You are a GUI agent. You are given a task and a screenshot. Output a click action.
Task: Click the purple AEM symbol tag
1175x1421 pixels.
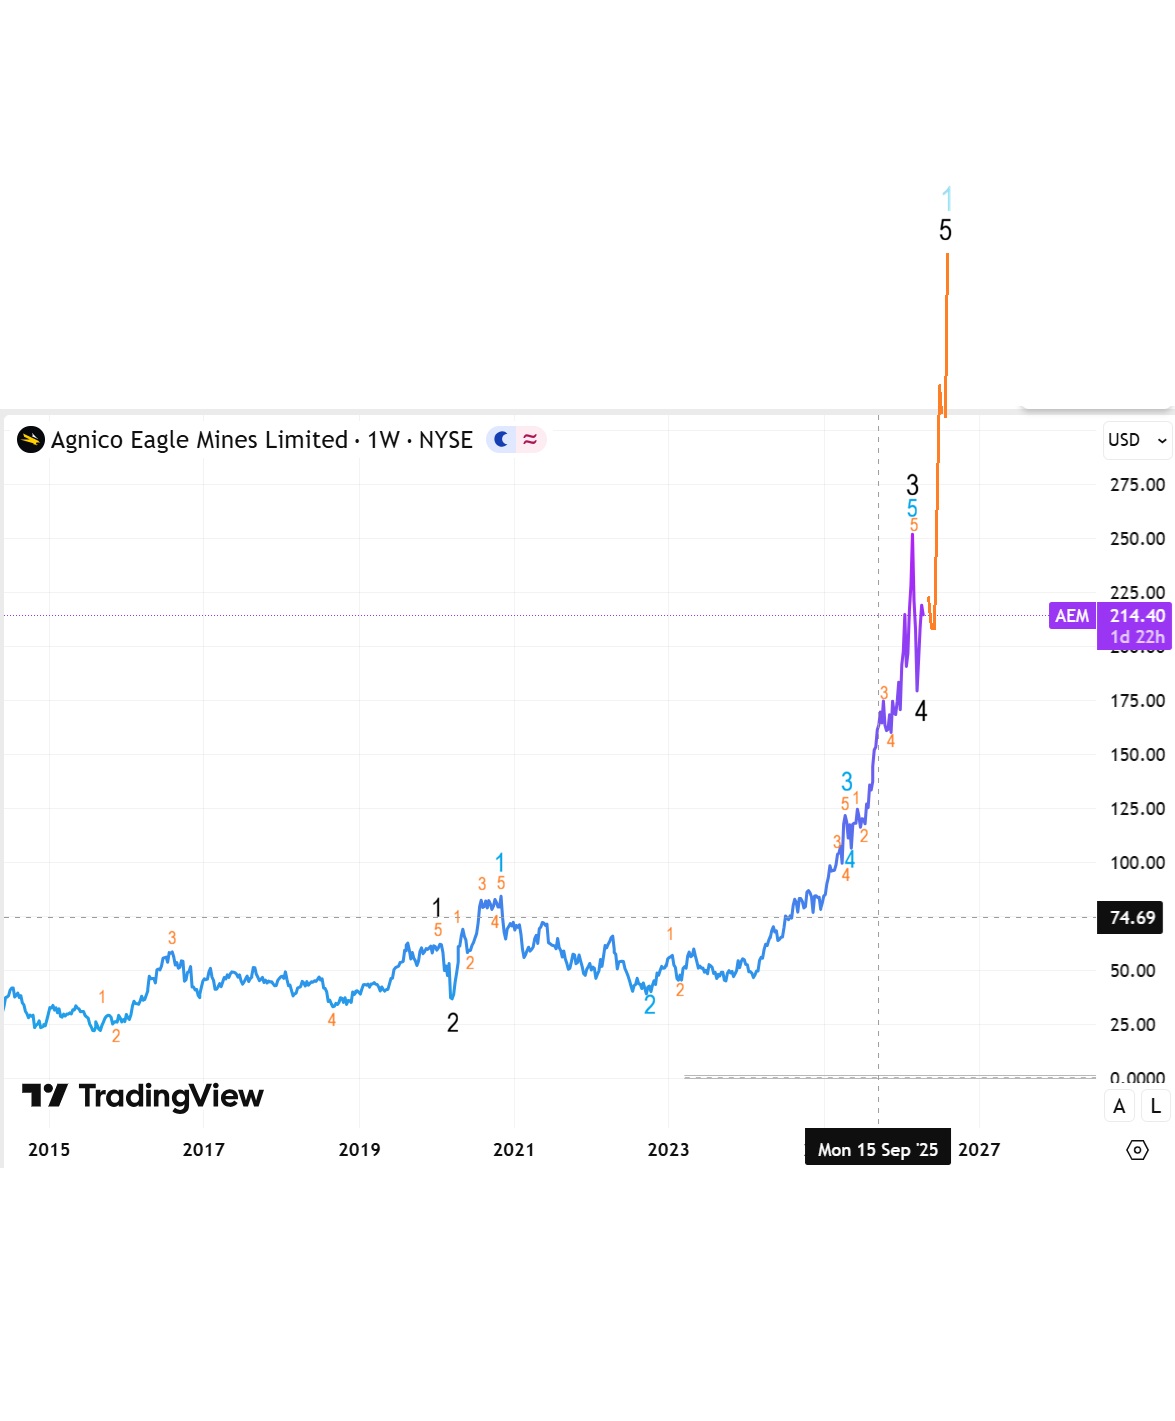click(1071, 616)
